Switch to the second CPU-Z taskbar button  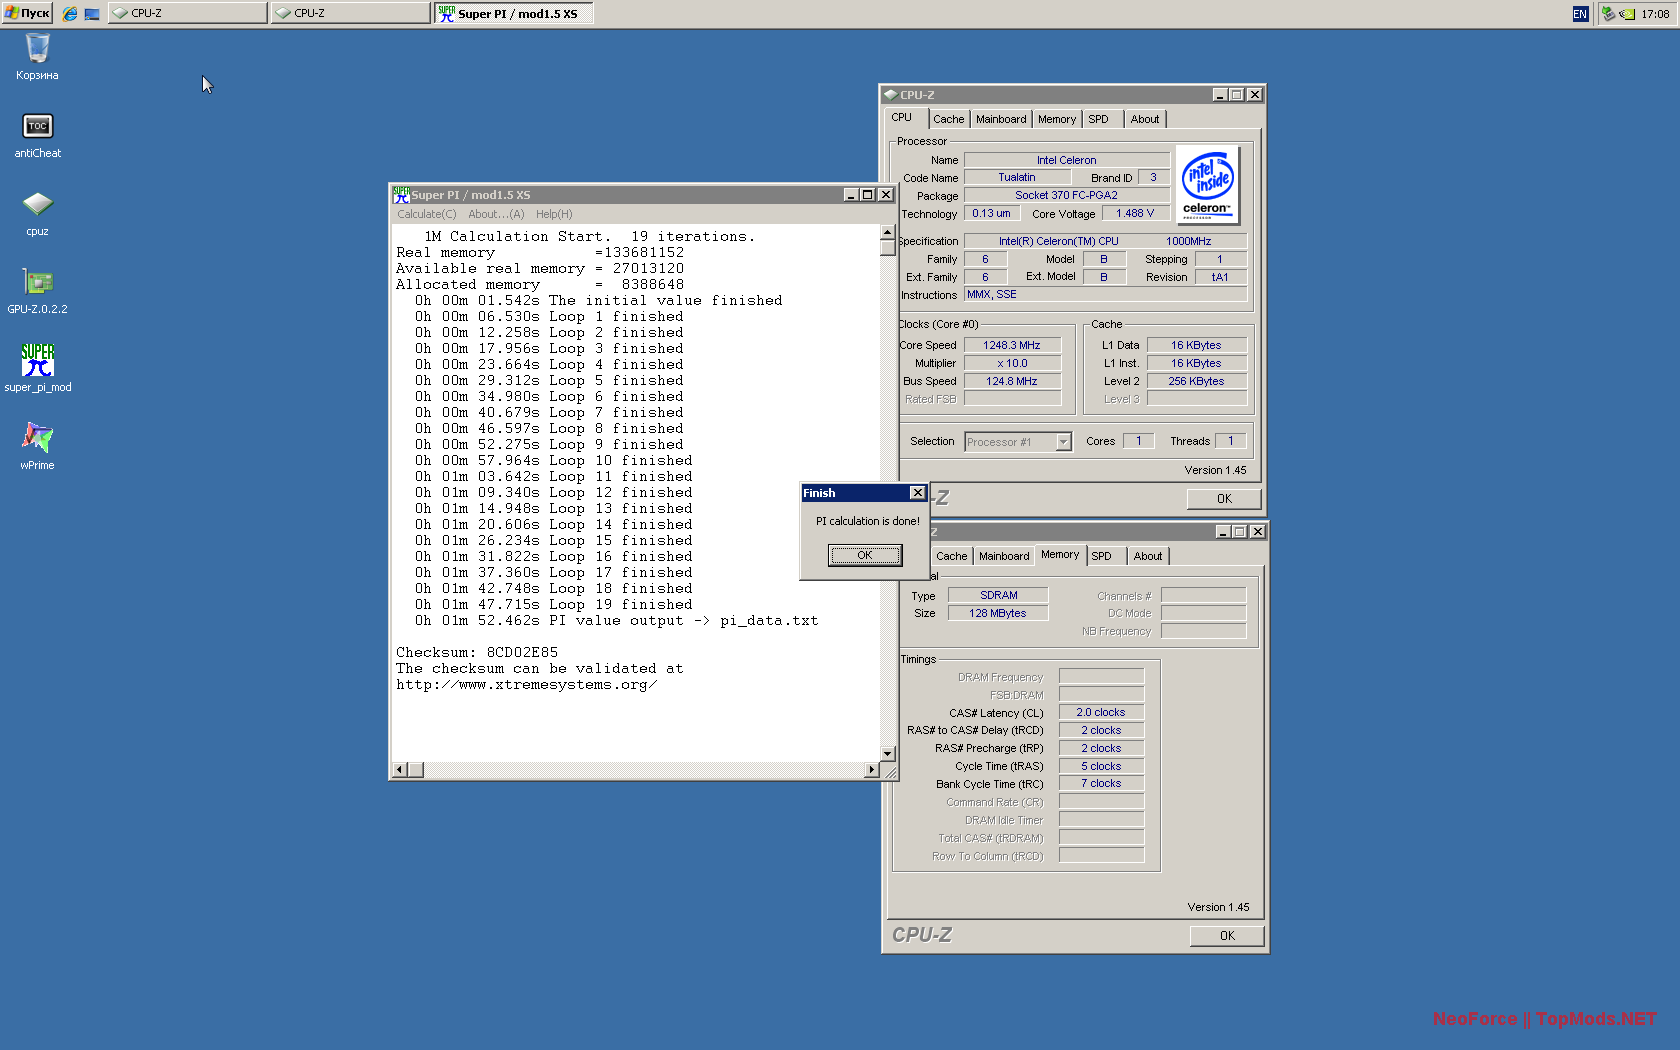(350, 13)
